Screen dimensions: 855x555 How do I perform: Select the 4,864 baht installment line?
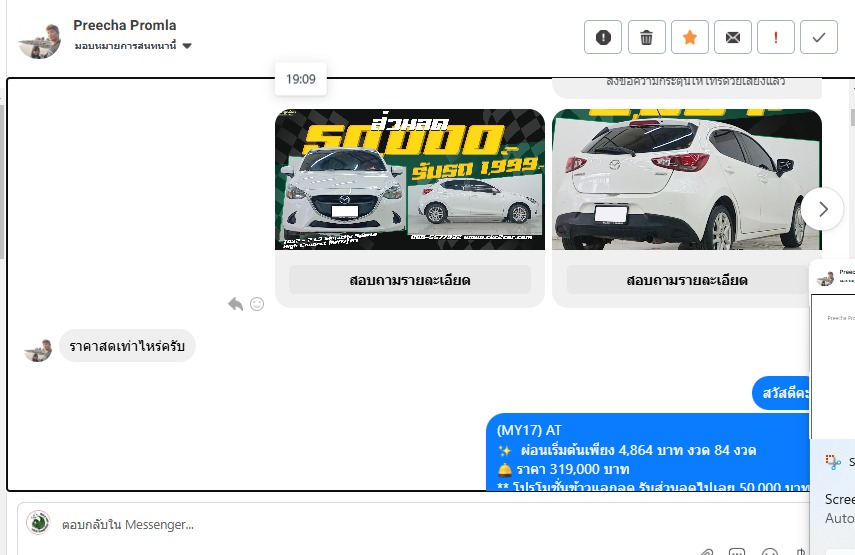(627, 450)
